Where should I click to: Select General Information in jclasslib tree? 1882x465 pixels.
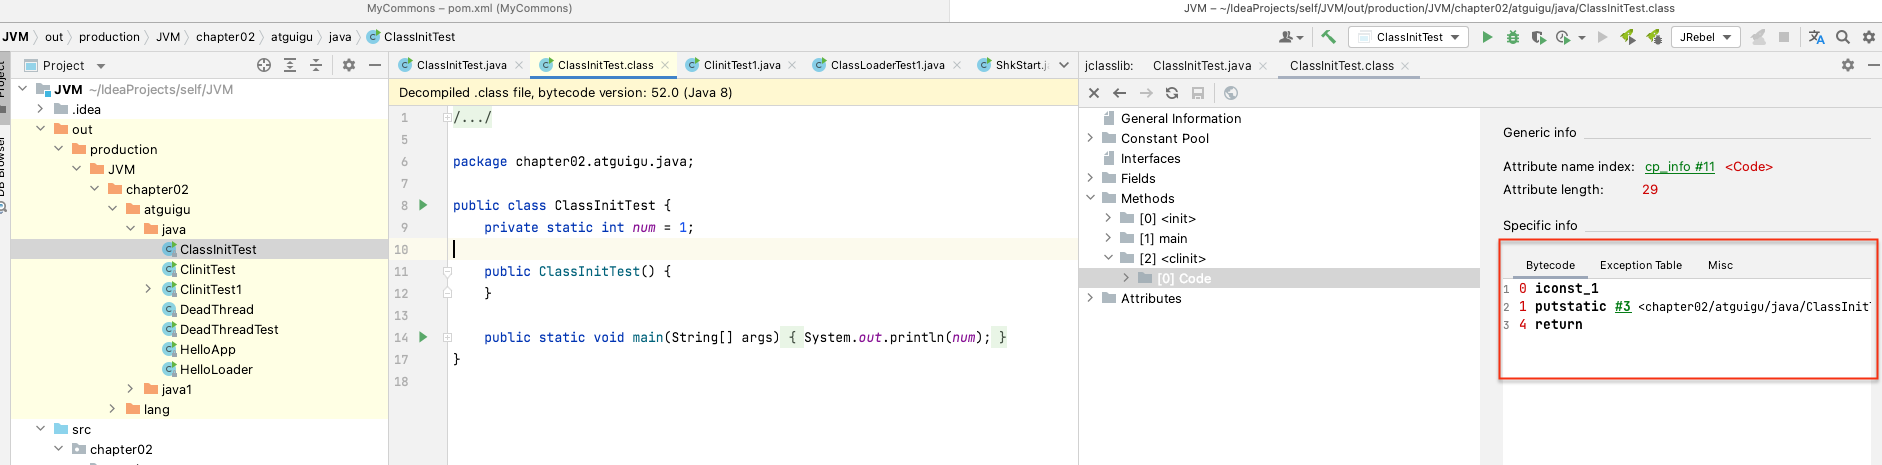(1180, 118)
